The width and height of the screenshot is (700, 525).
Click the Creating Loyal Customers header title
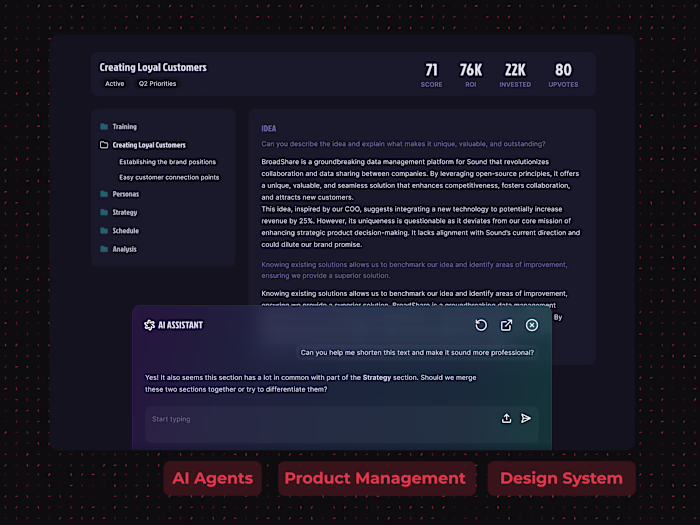(x=153, y=67)
